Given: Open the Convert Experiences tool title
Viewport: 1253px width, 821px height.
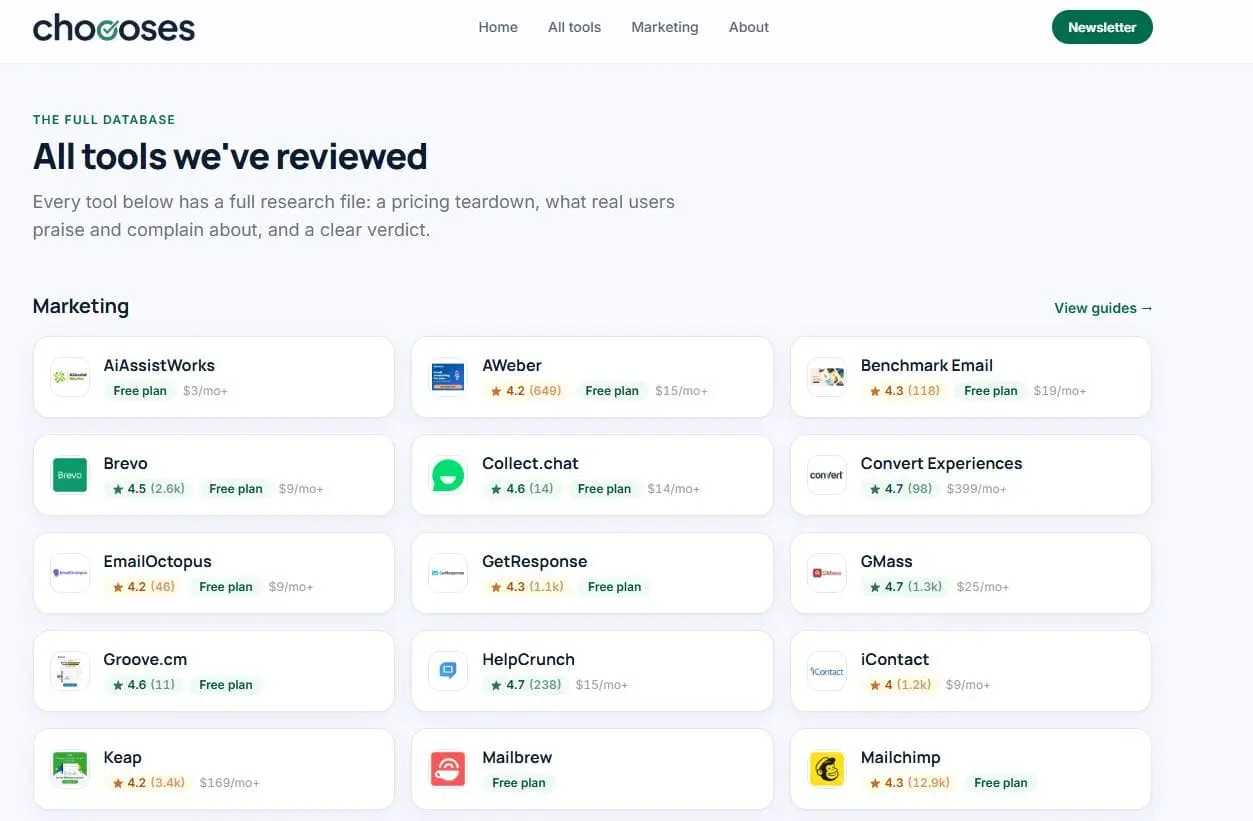Looking at the screenshot, I should point(942,463).
